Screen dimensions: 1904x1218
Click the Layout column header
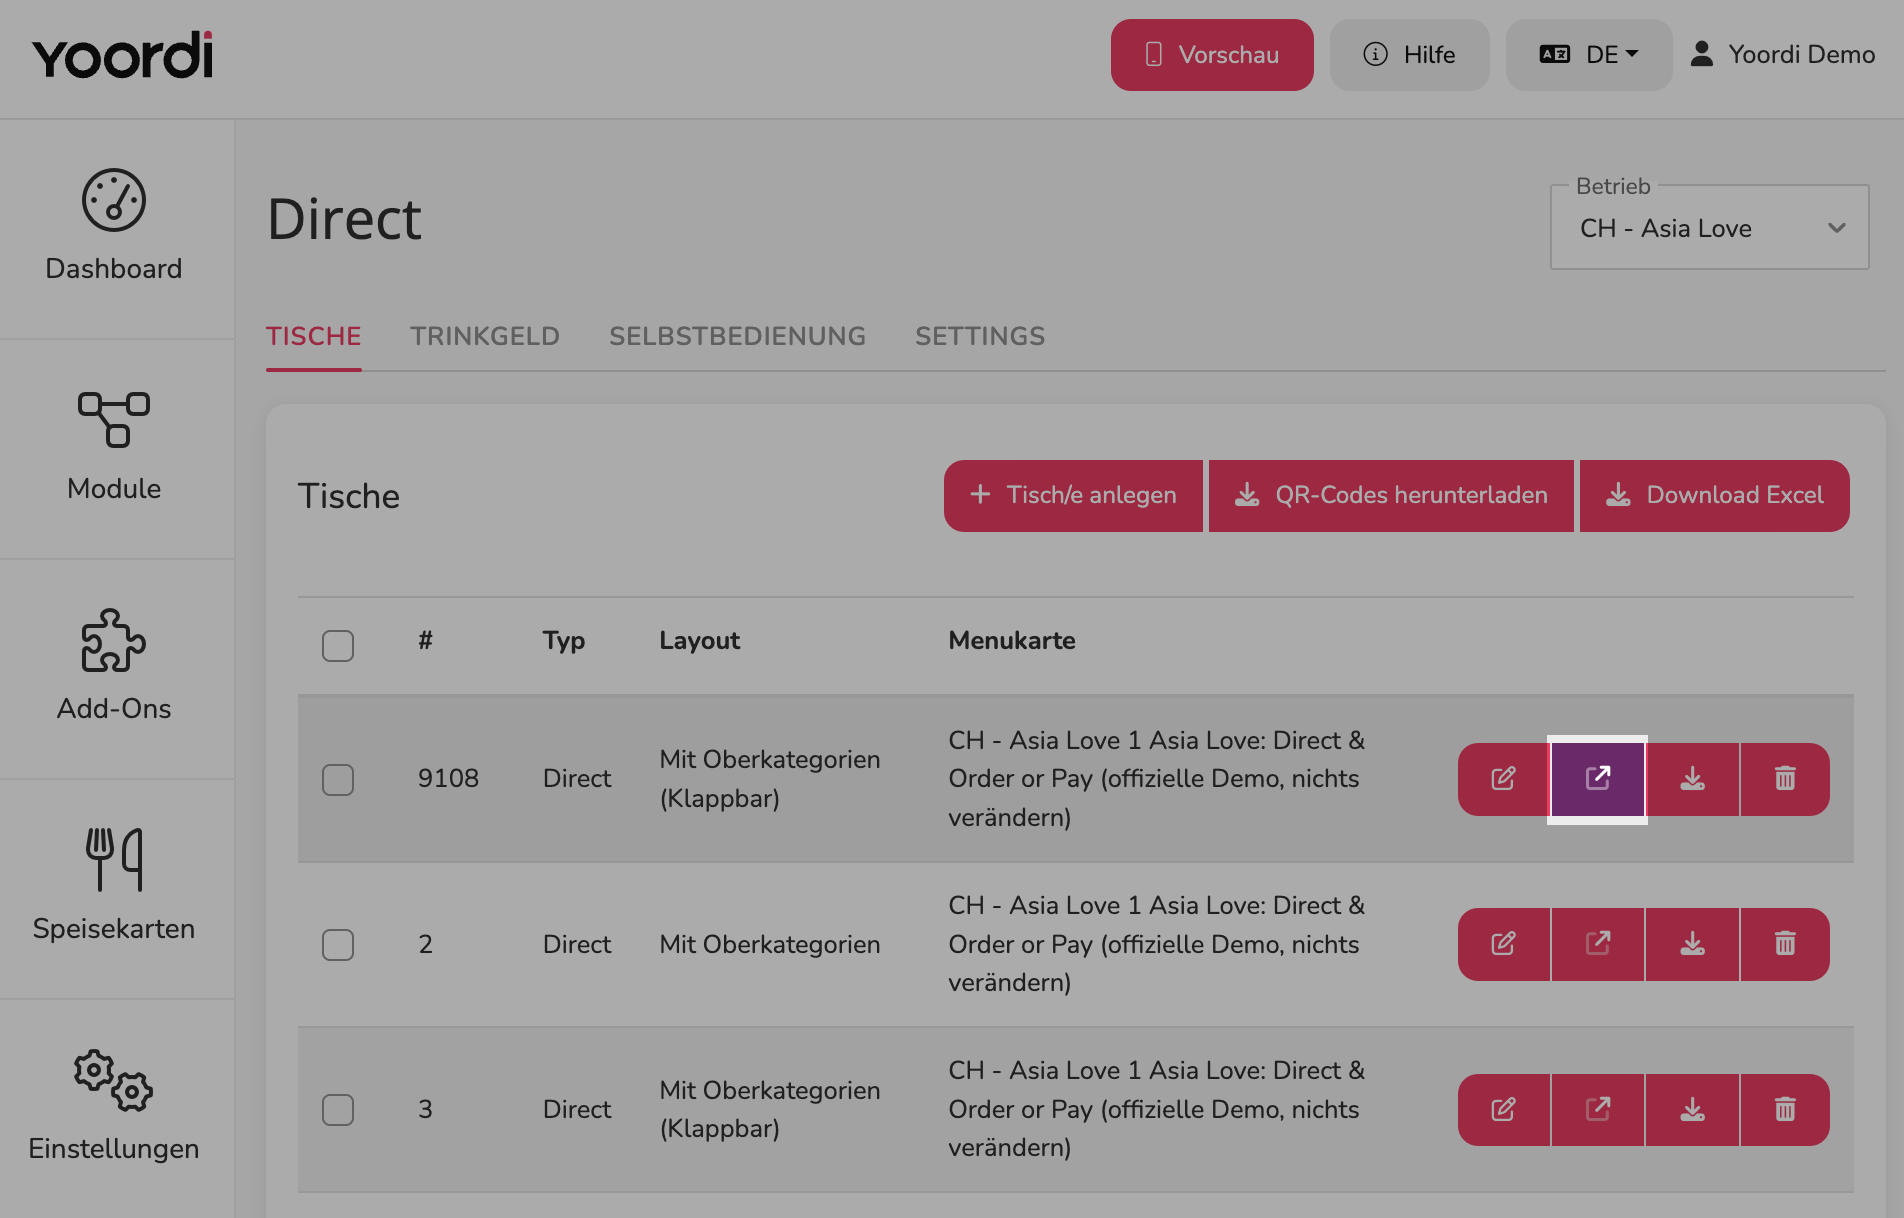click(700, 641)
